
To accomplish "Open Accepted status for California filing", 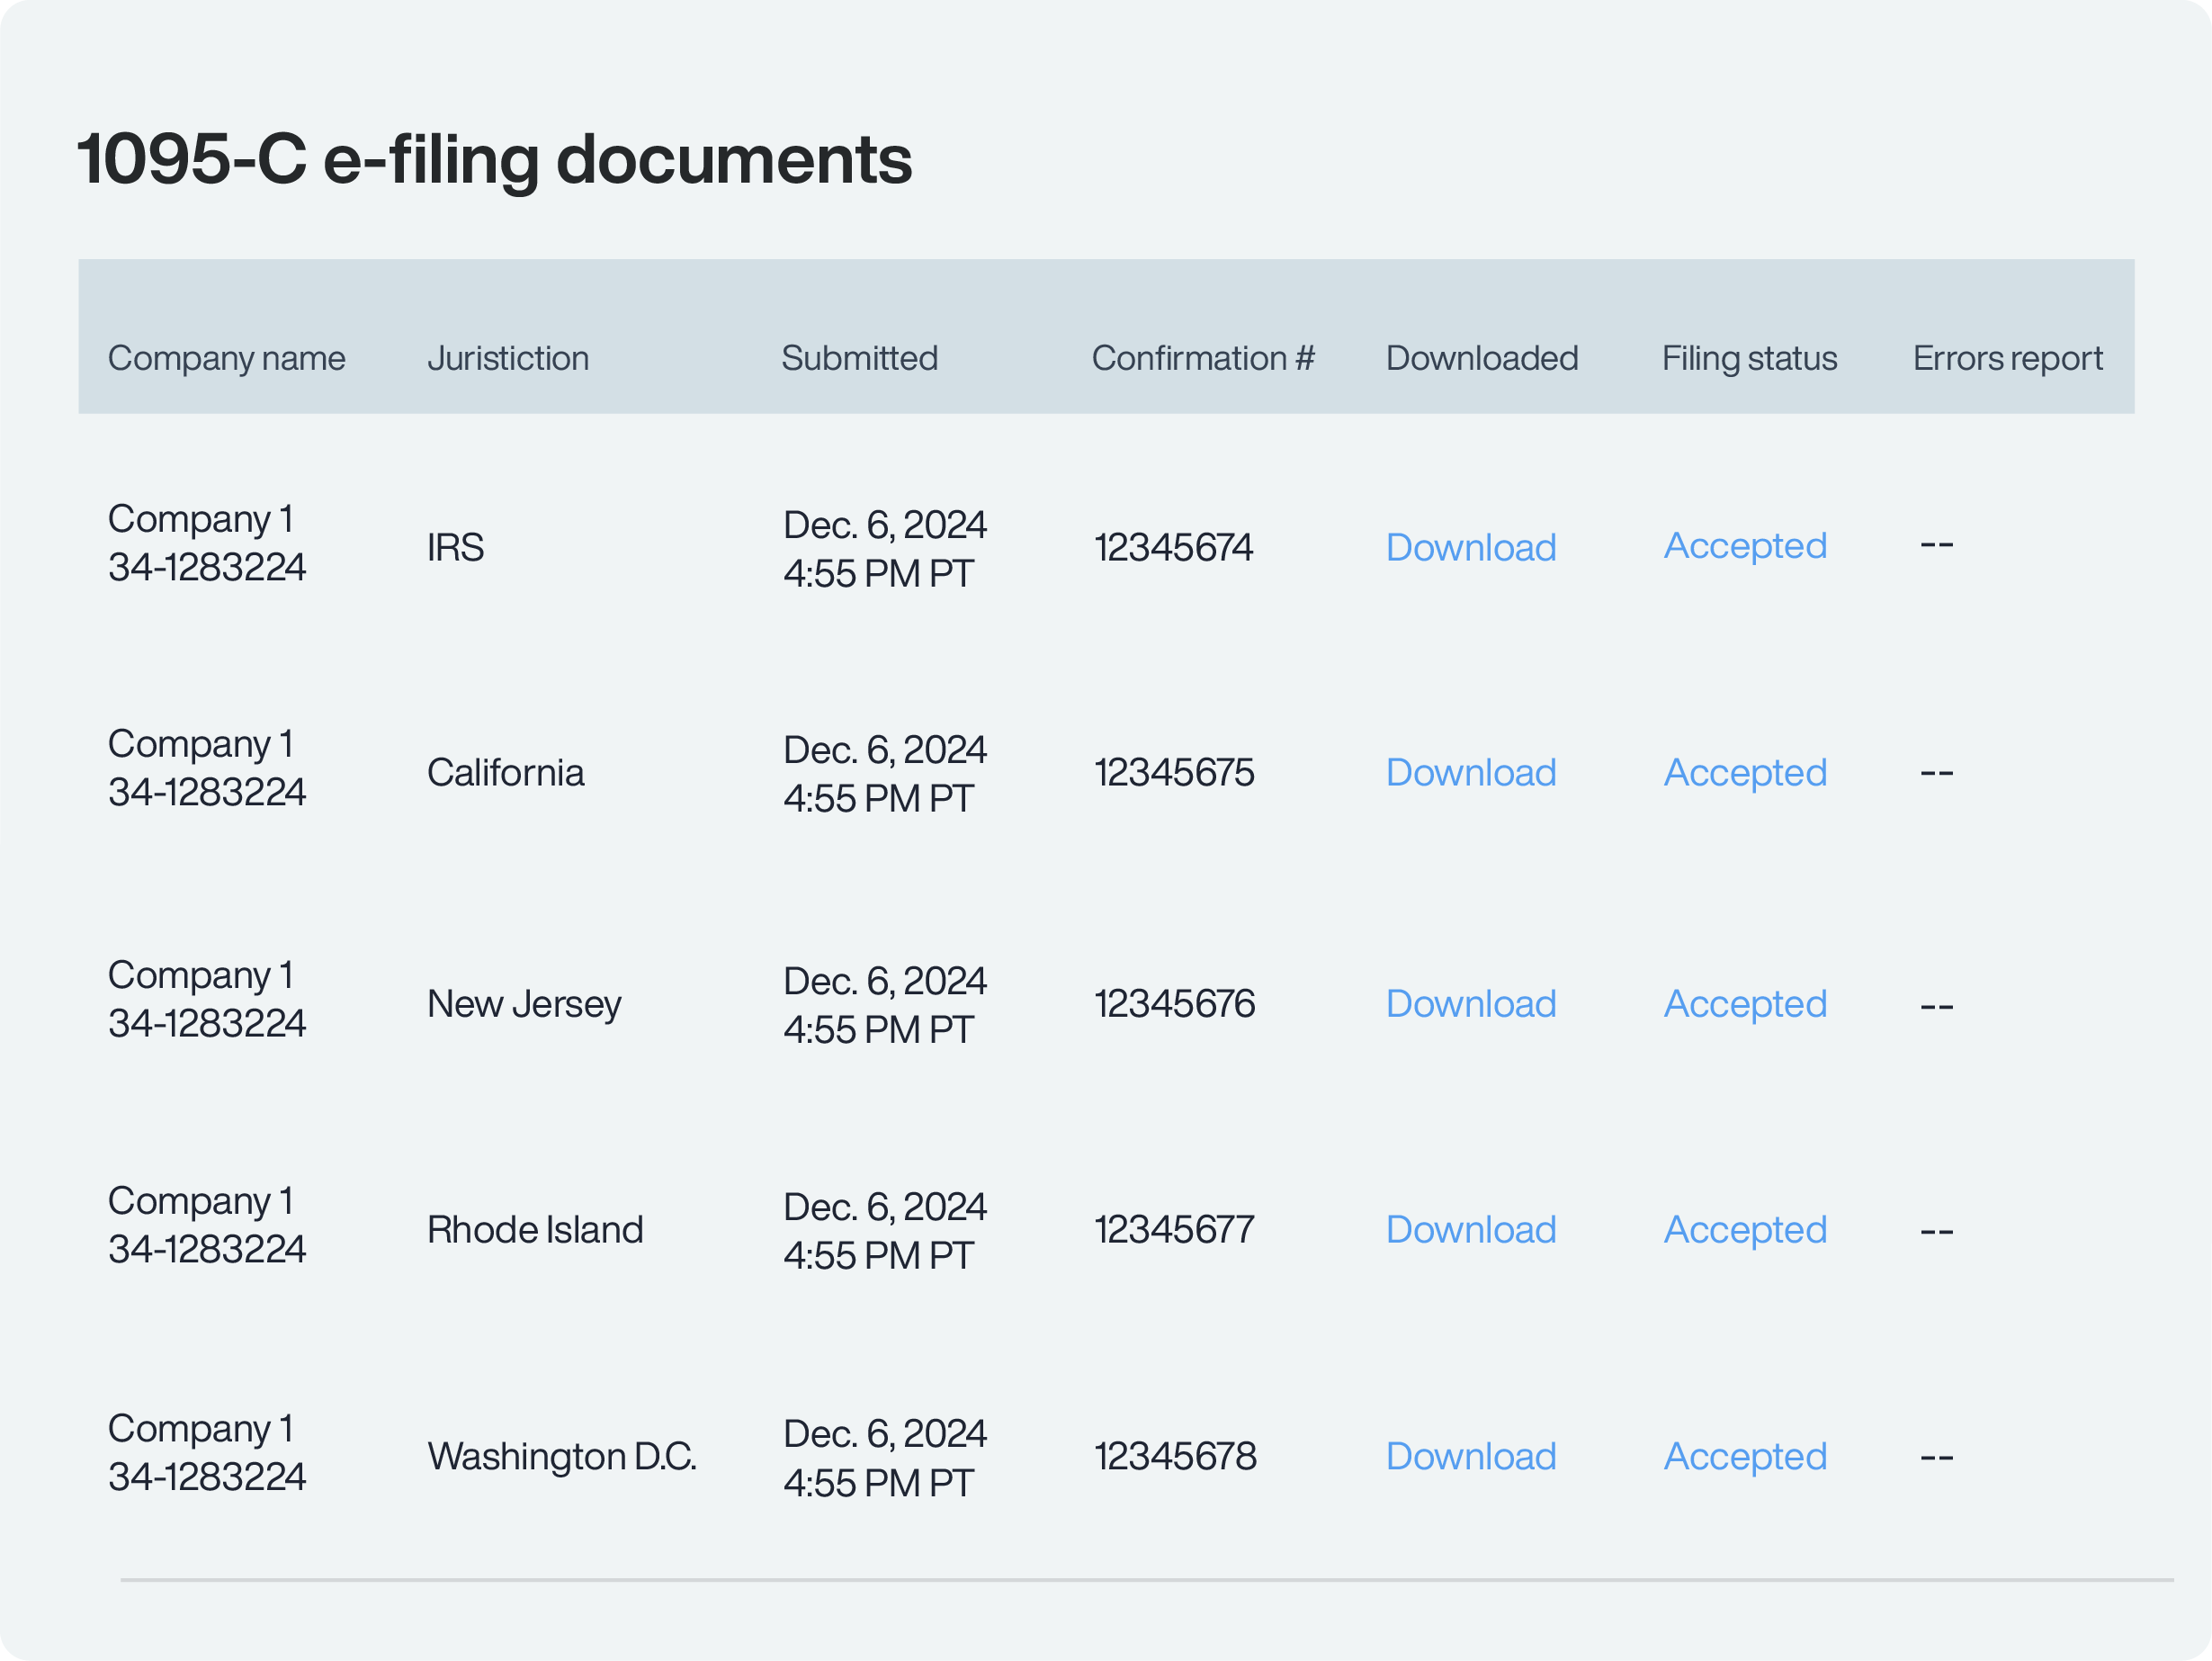I will [x=1744, y=772].
